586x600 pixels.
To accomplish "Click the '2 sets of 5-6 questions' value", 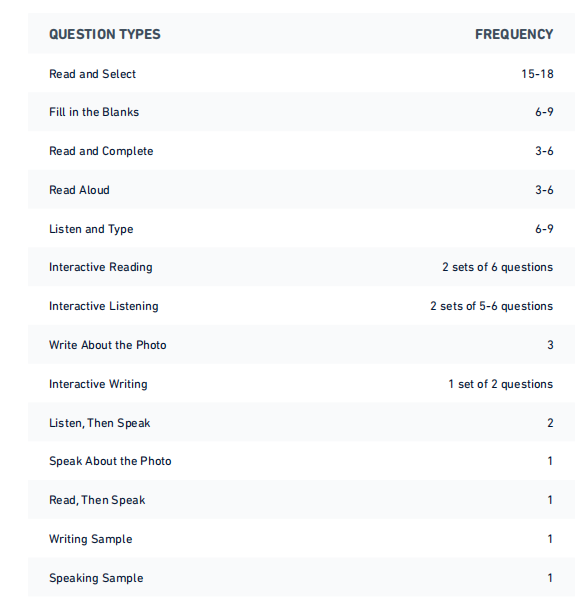I will [491, 306].
